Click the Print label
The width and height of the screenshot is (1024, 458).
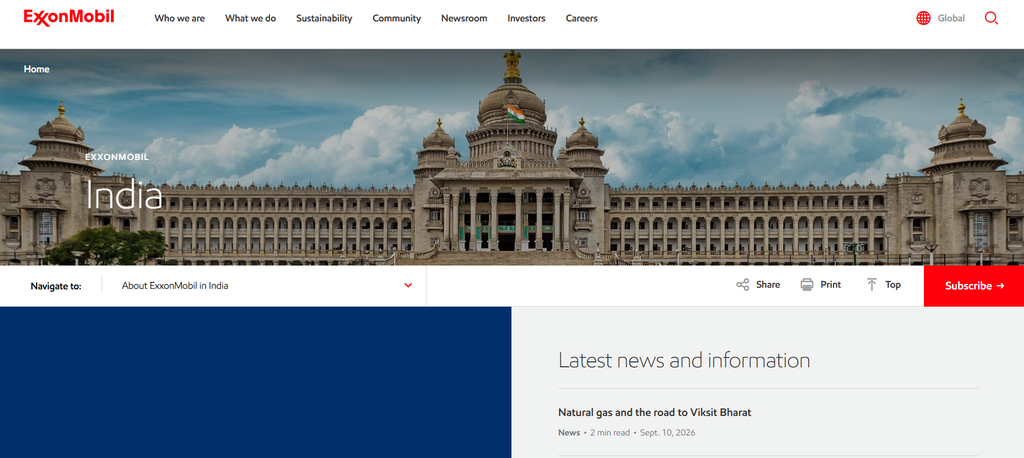(x=831, y=285)
